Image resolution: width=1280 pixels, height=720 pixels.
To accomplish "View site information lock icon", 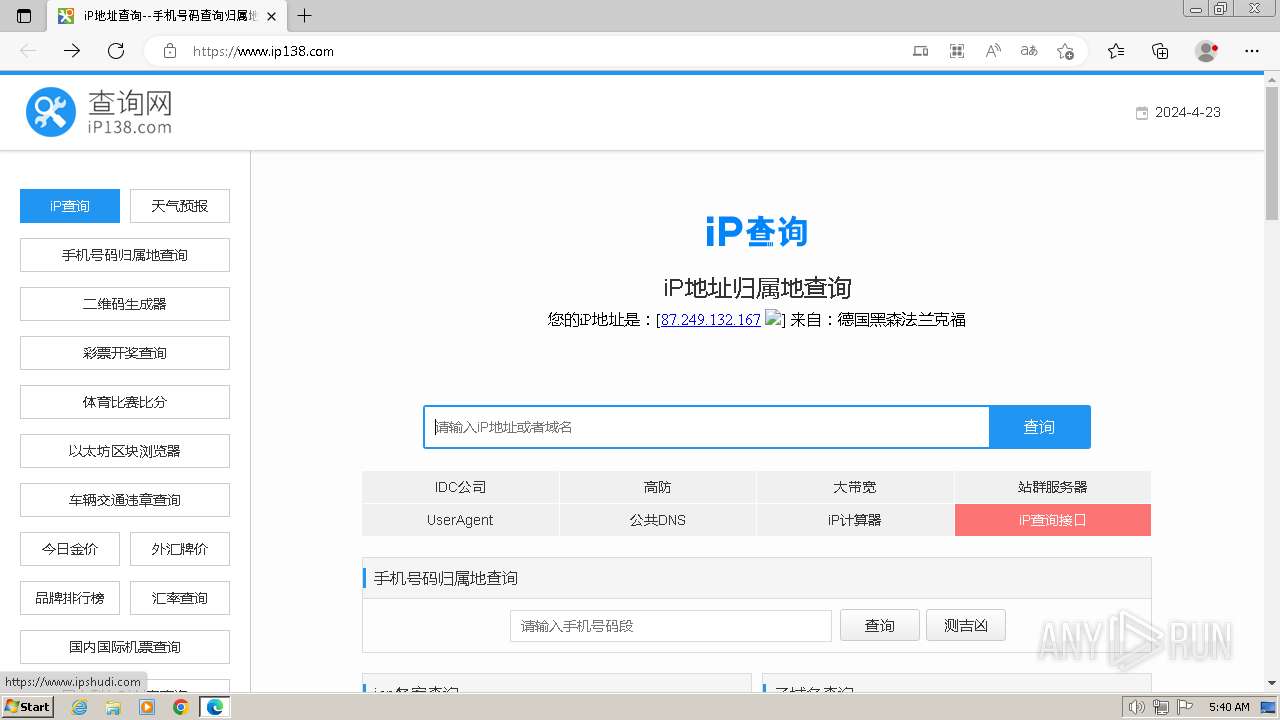I will (x=170, y=51).
